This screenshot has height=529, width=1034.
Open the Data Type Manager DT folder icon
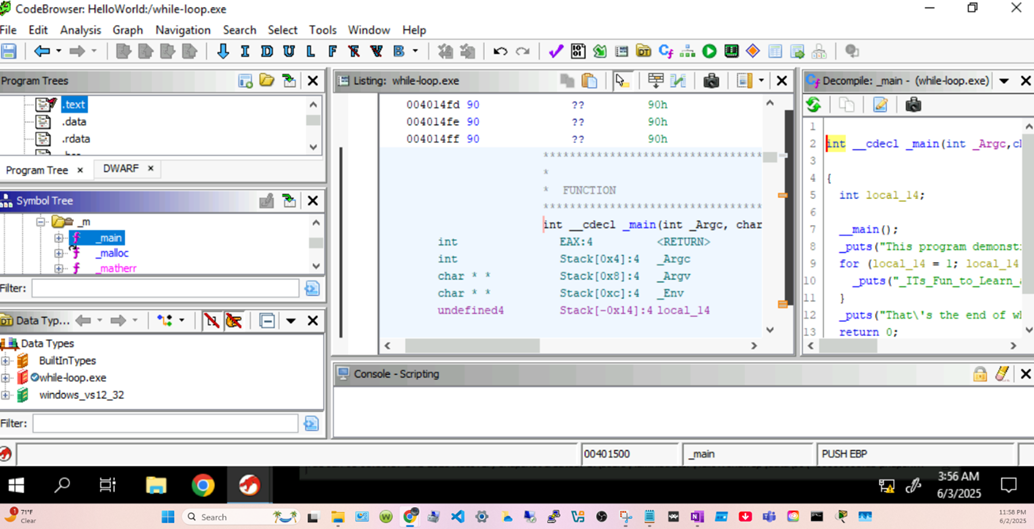tap(643, 51)
